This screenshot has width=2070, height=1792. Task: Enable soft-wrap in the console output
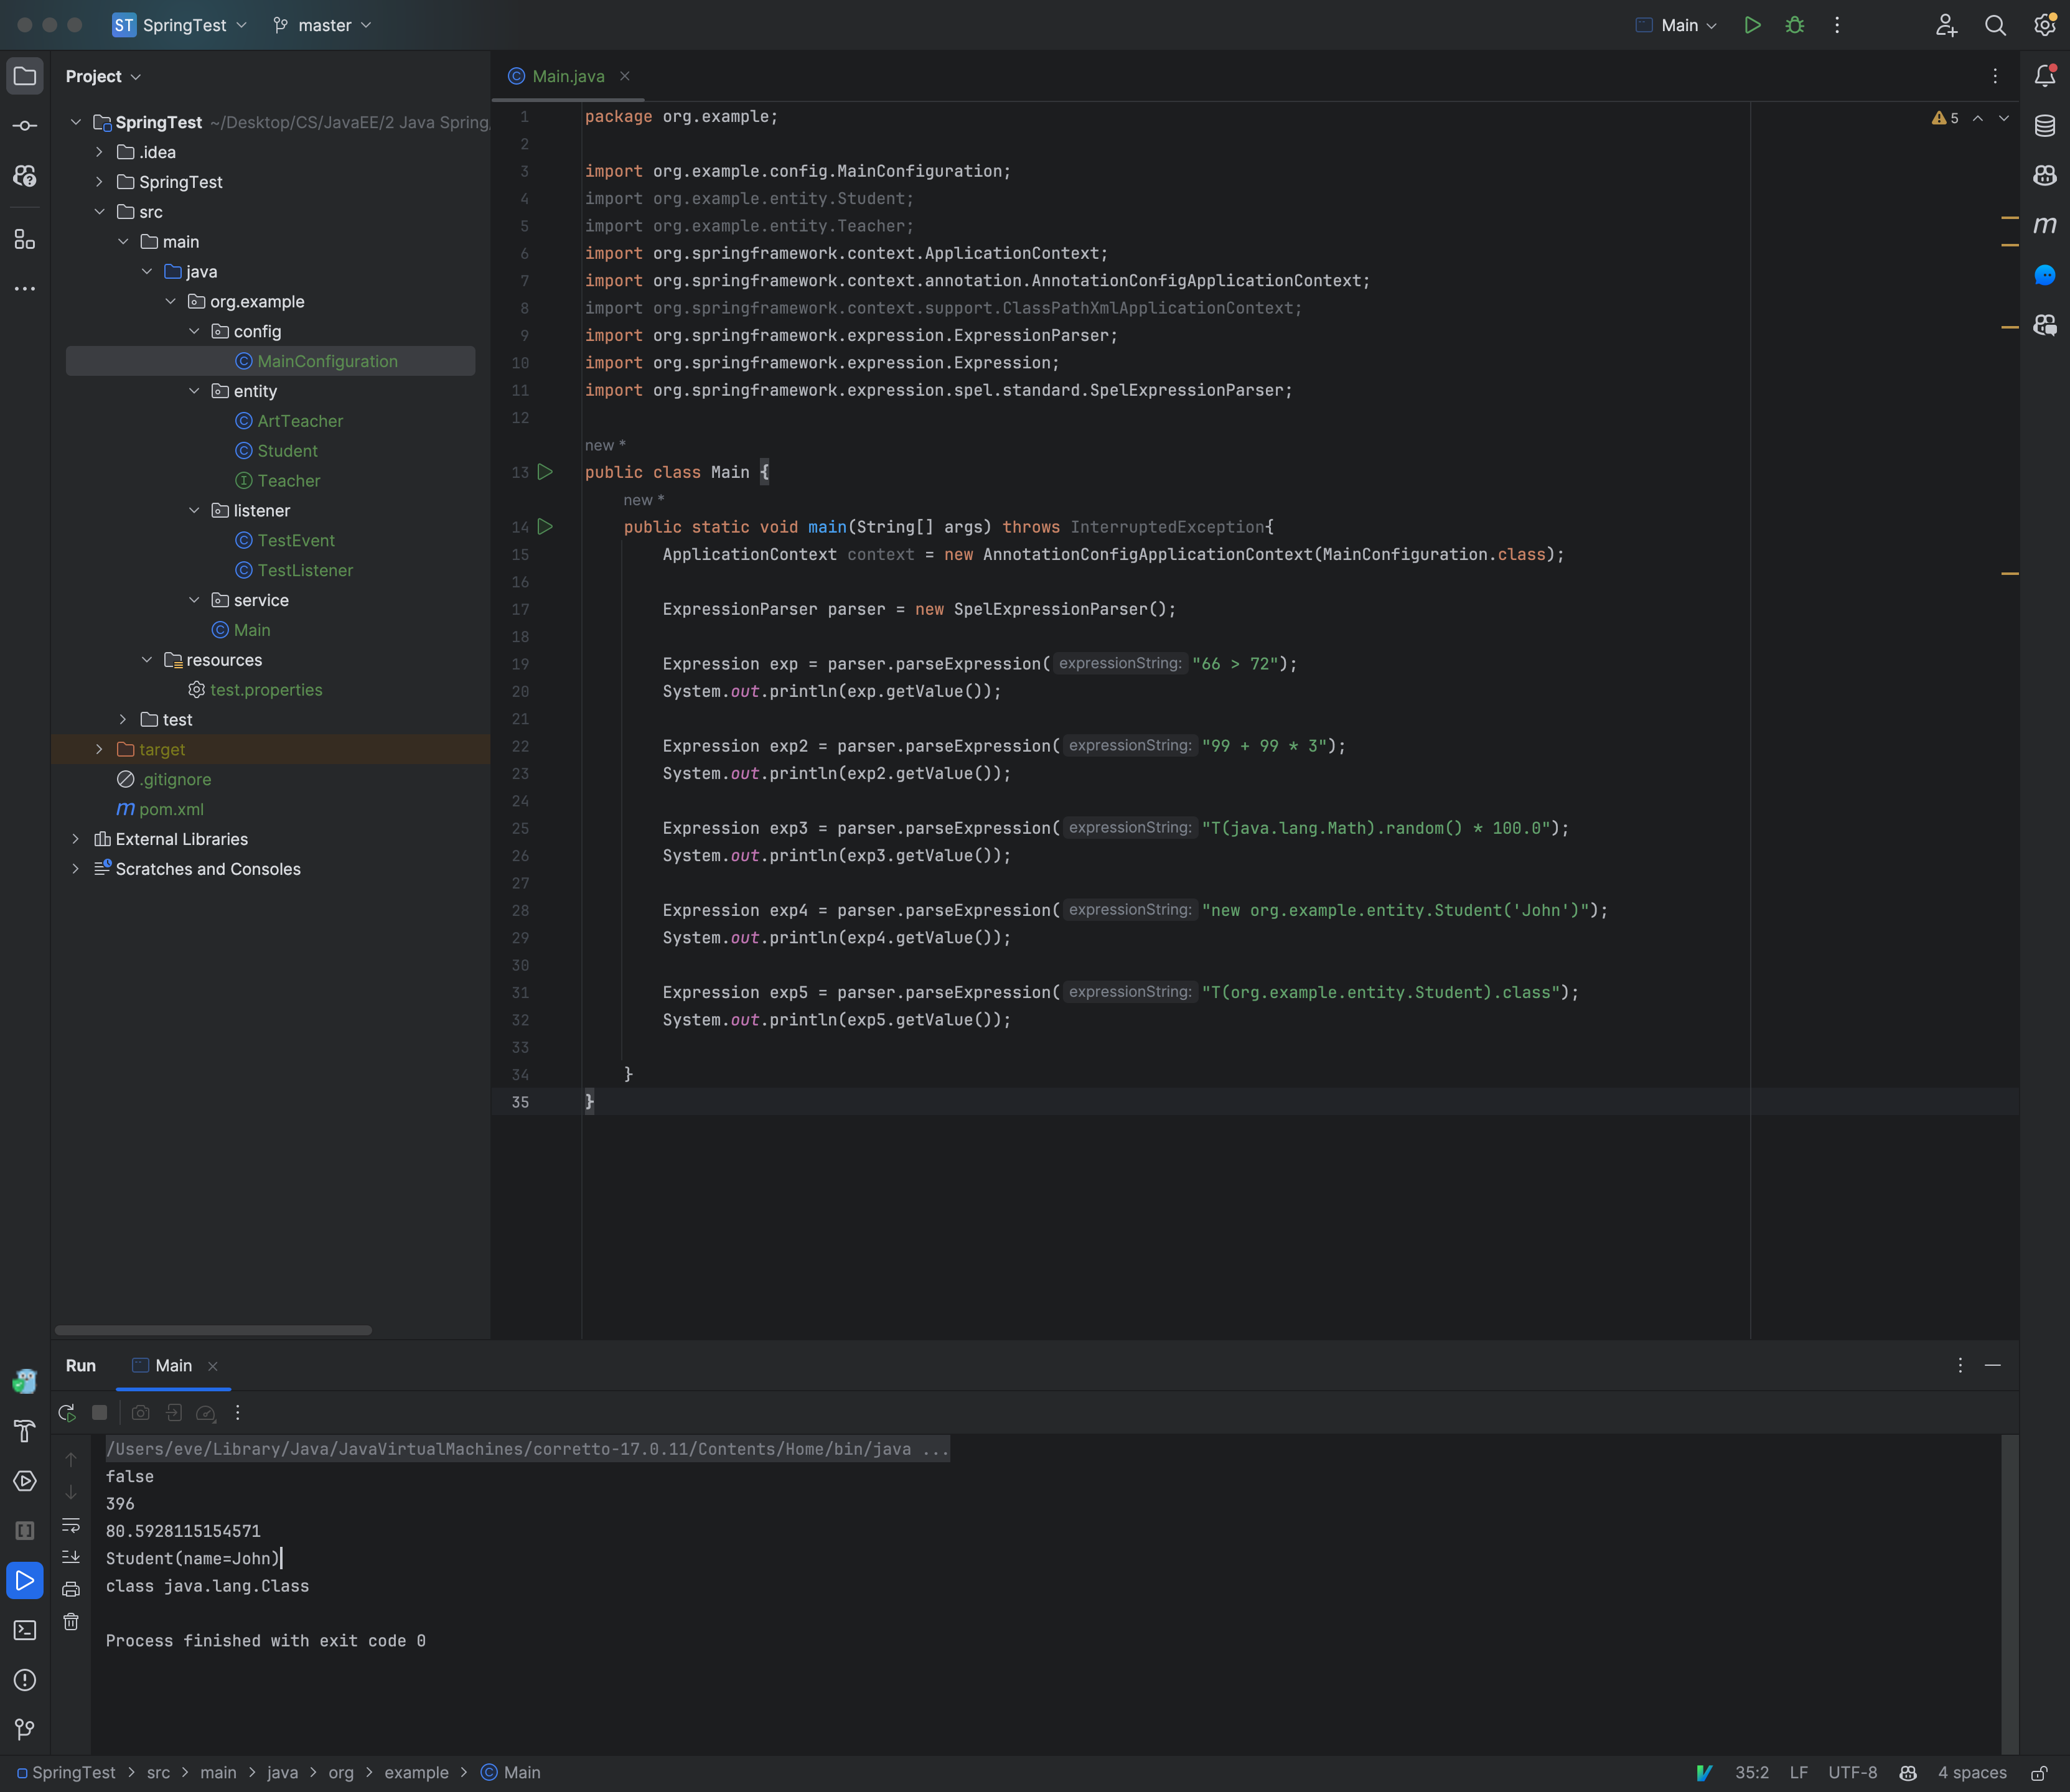click(71, 1524)
